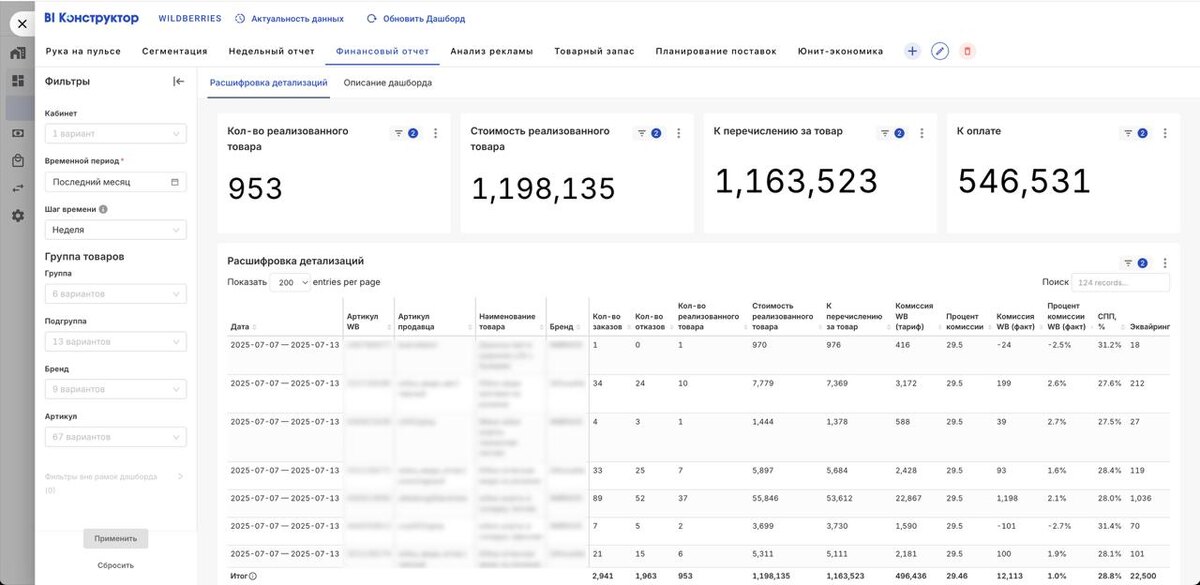Expand Фильтры вне рамок дашборда section

[115, 483]
